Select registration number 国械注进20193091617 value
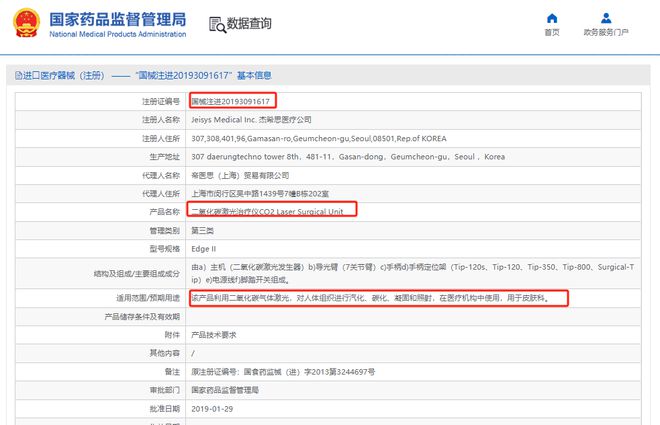 click(x=230, y=101)
